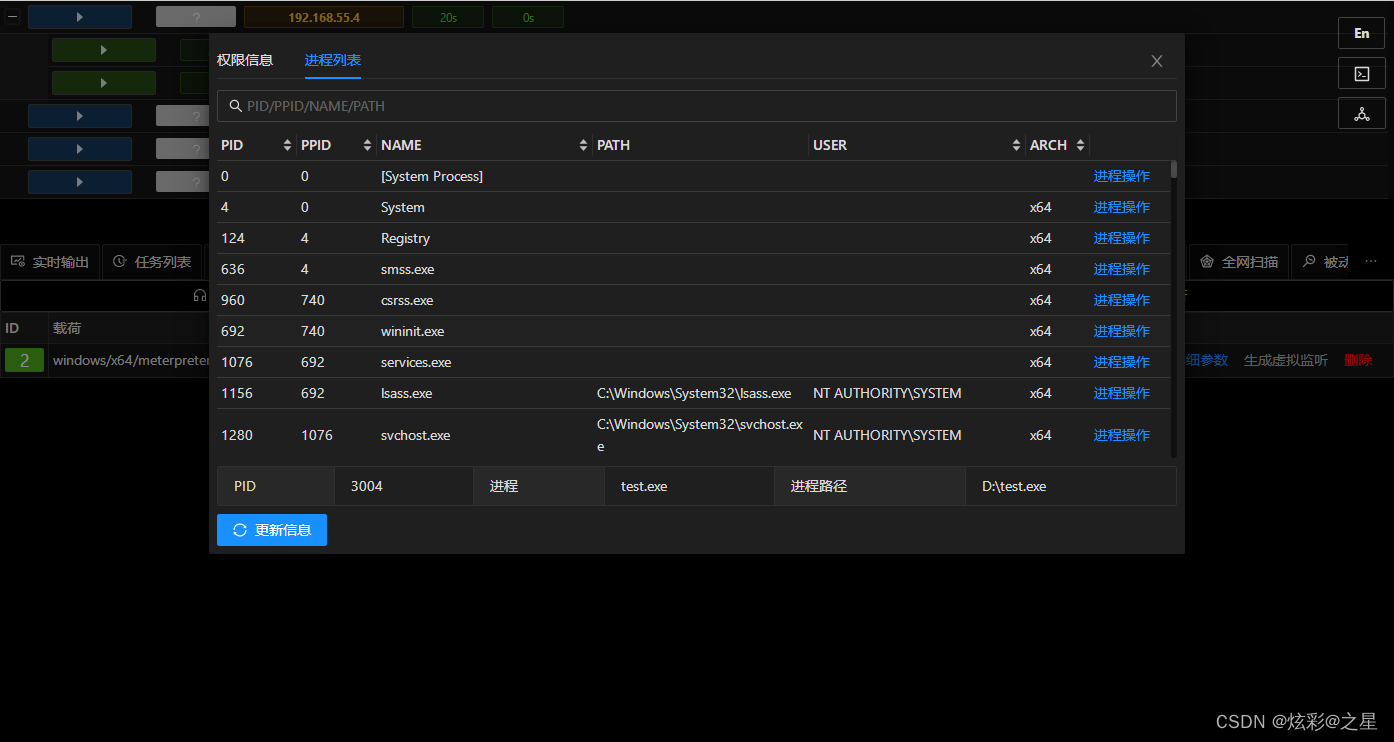Click NT AUTHORITY\SYSTEM in the lsass.exe row
Image resolution: width=1394 pixels, height=742 pixels.
887,393
